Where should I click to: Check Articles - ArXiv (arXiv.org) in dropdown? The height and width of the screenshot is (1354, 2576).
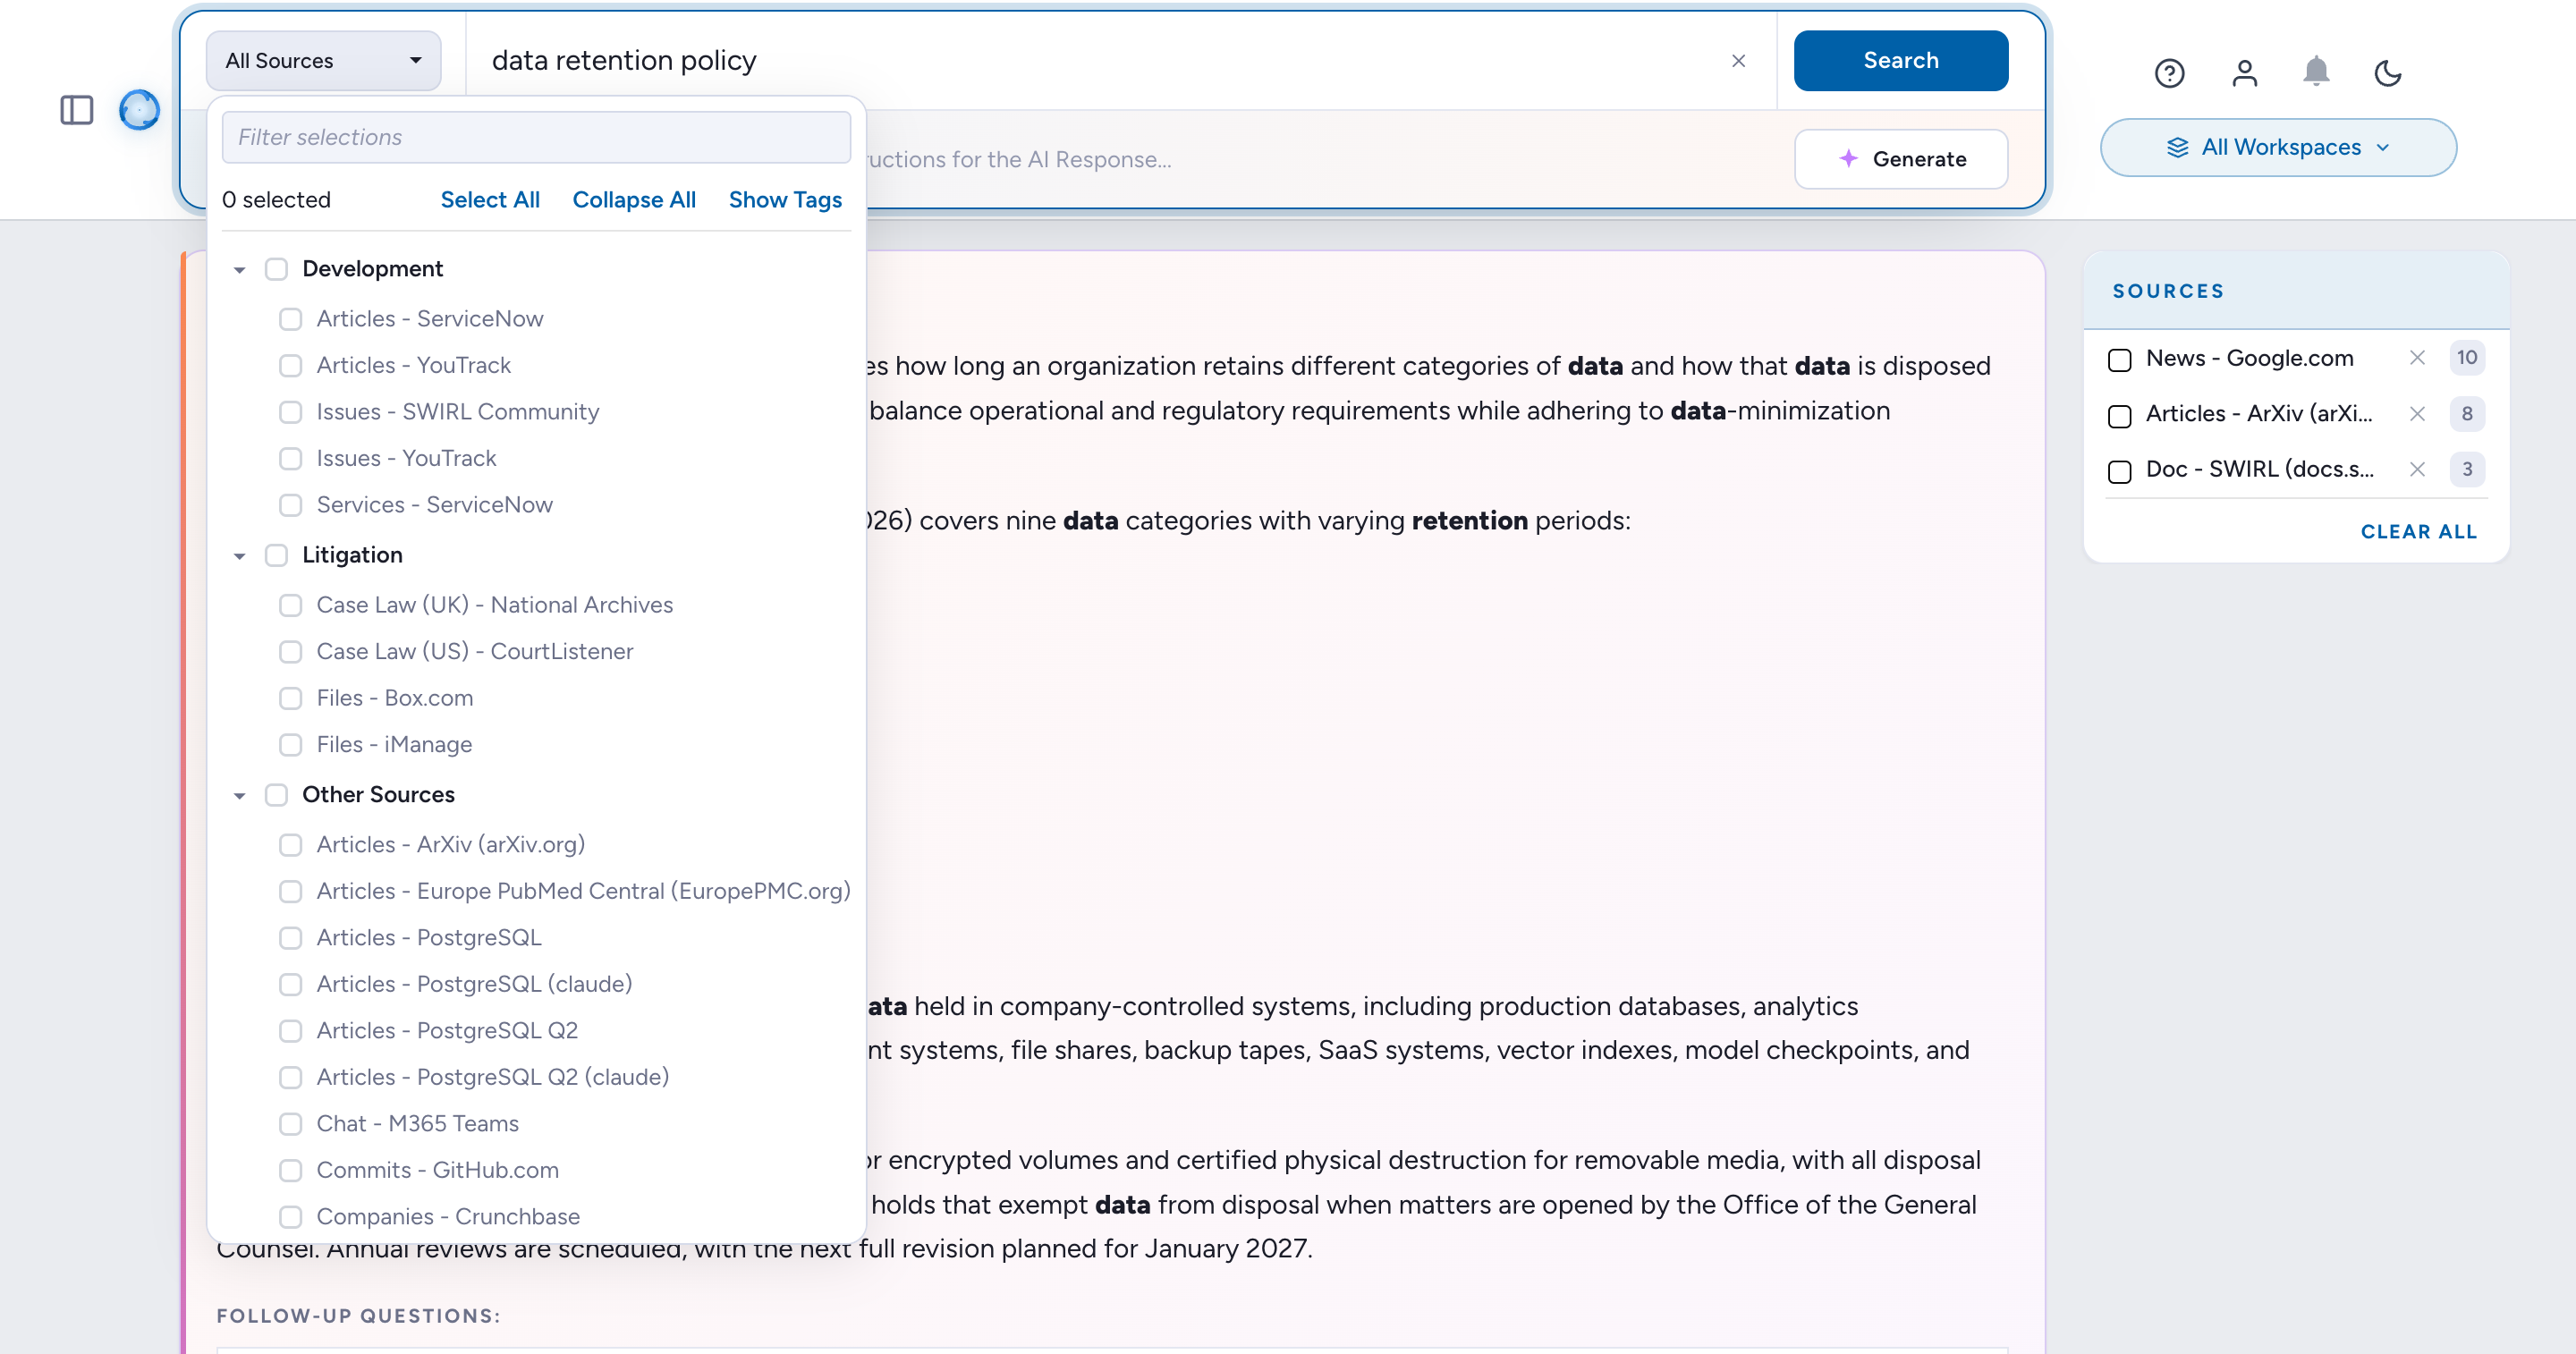(x=290, y=846)
